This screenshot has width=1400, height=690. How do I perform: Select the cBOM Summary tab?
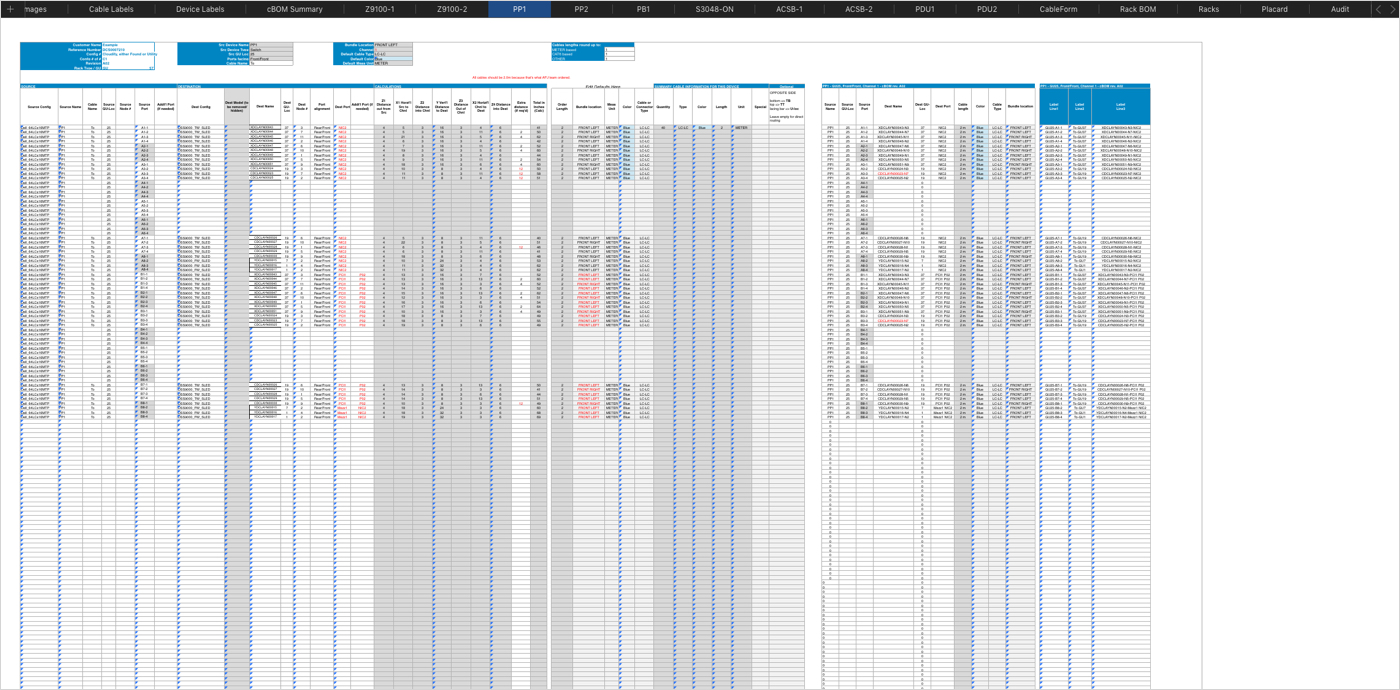point(294,9)
